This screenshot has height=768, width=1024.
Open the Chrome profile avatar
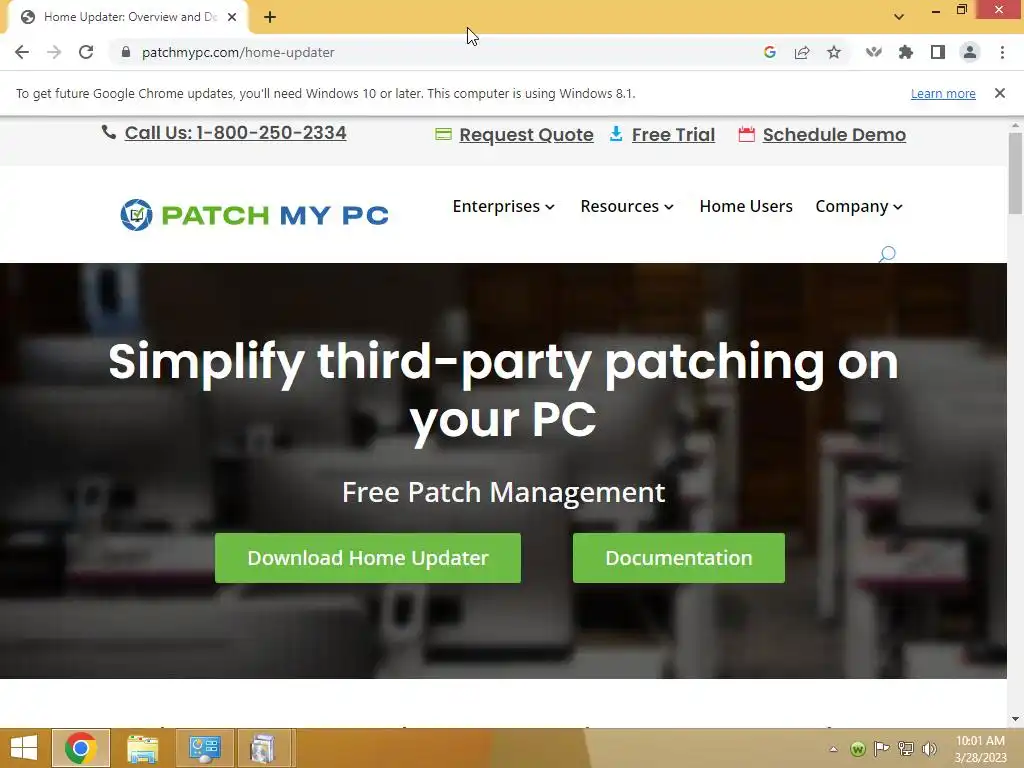point(970,52)
